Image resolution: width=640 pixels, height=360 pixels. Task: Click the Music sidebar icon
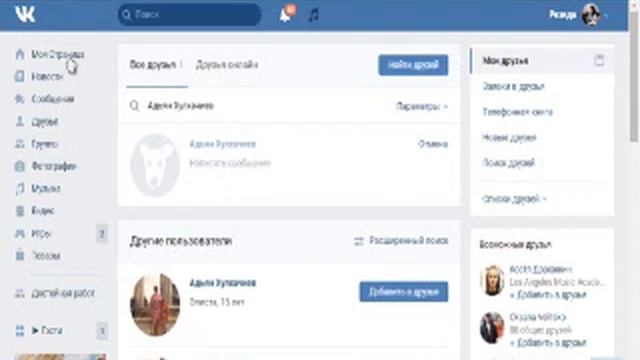20,189
